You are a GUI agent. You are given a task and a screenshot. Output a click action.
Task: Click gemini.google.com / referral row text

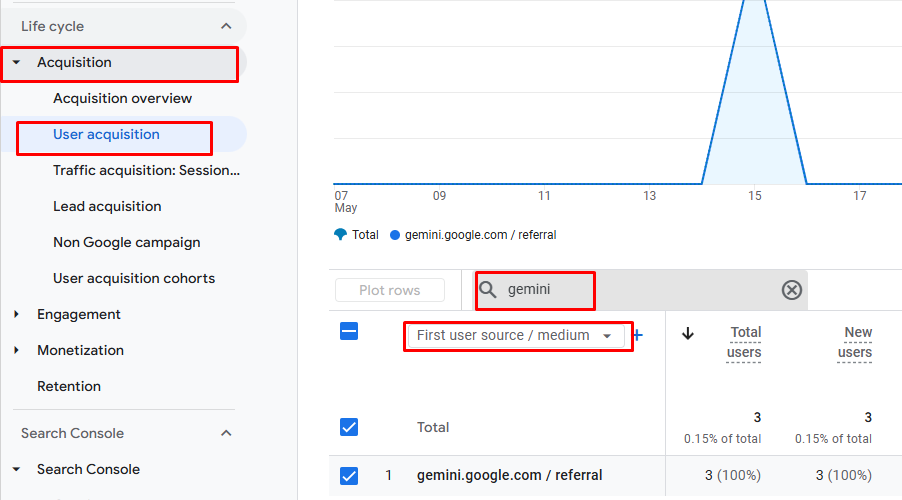(510, 475)
